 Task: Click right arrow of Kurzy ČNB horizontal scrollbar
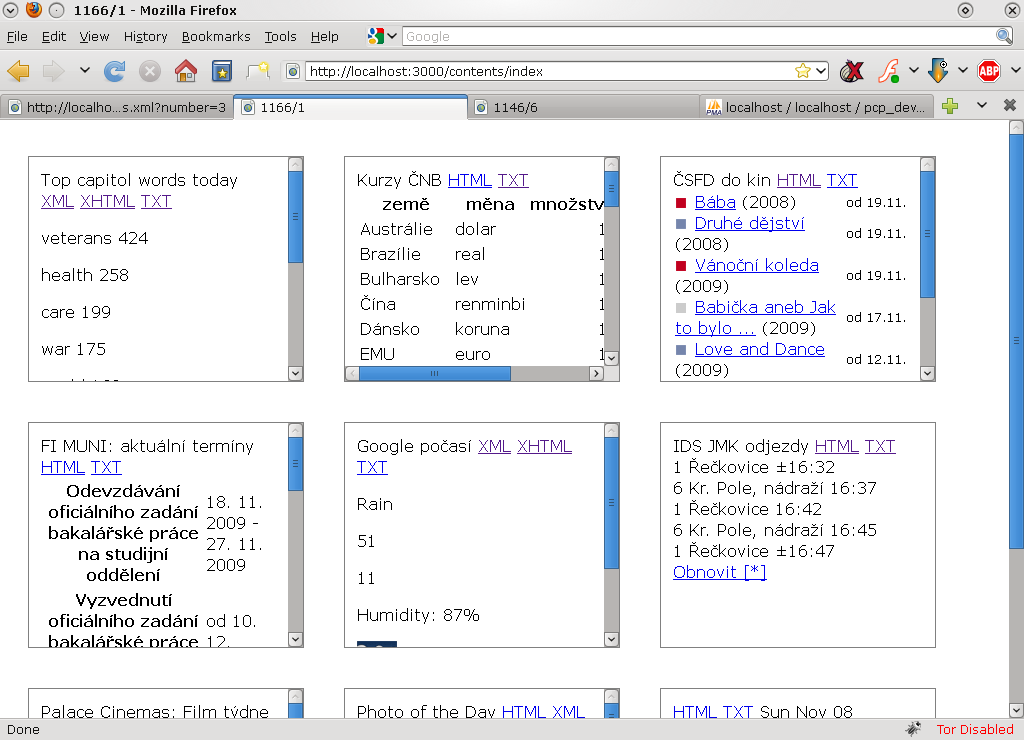pyautogui.click(x=596, y=374)
